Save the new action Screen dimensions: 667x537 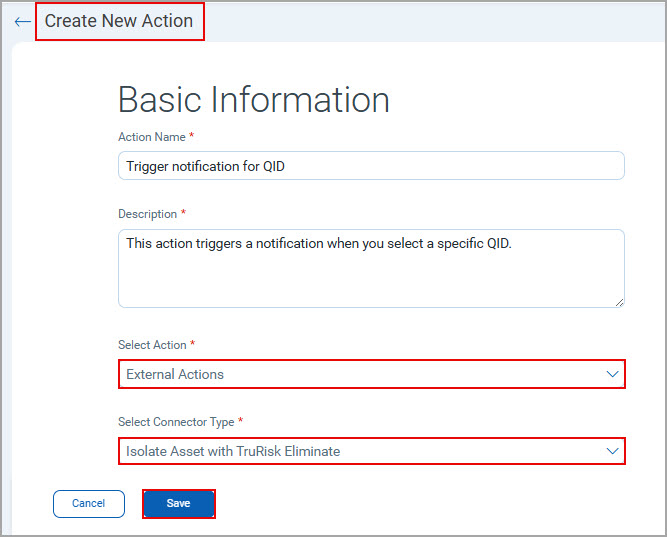point(179,504)
